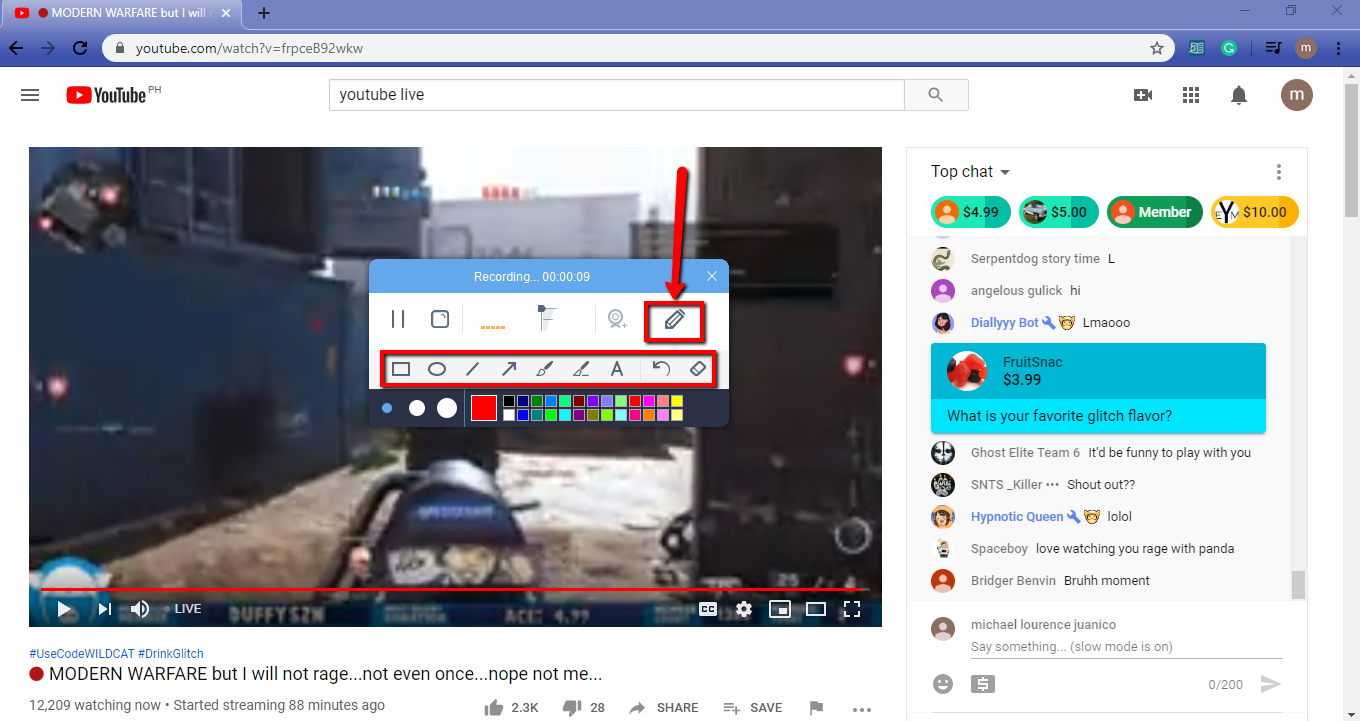The height and width of the screenshot is (721, 1360).
Task: Focus the YouTube search box
Action: coord(617,95)
